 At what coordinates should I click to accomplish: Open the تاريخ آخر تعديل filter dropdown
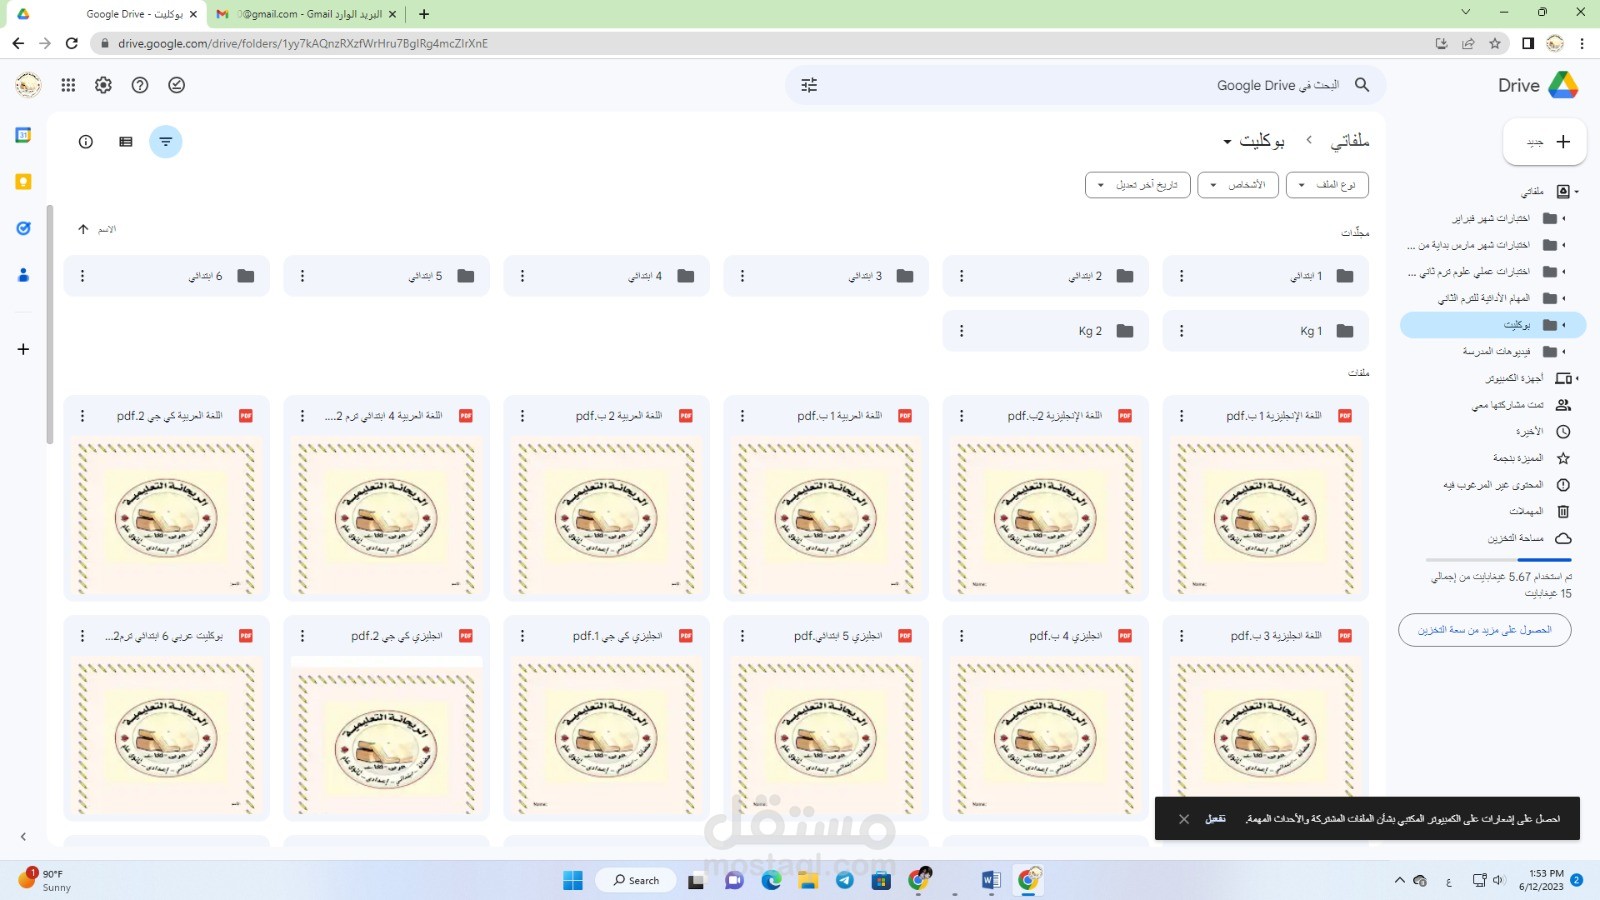coord(1138,185)
